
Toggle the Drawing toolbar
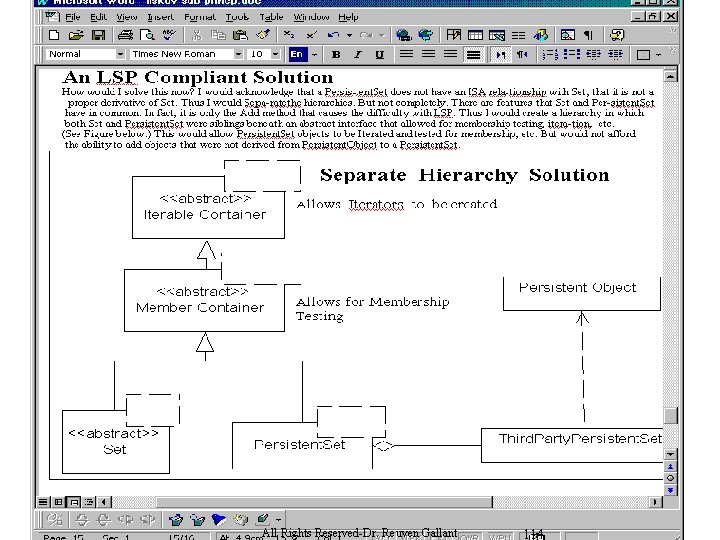[540, 35]
